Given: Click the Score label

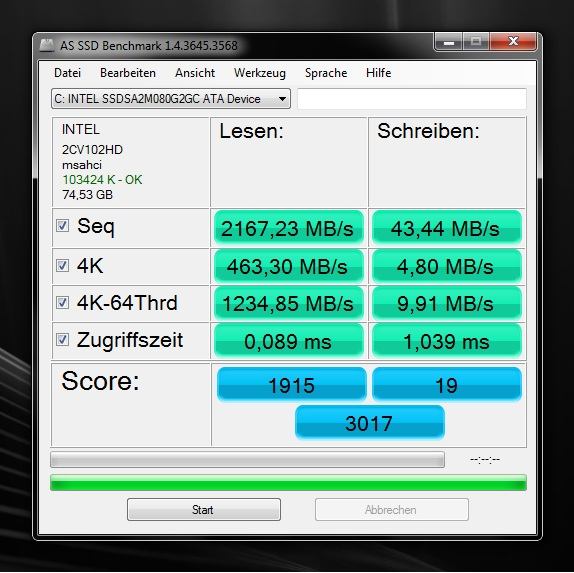Looking at the screenshot, I should [x=100, y=381].
